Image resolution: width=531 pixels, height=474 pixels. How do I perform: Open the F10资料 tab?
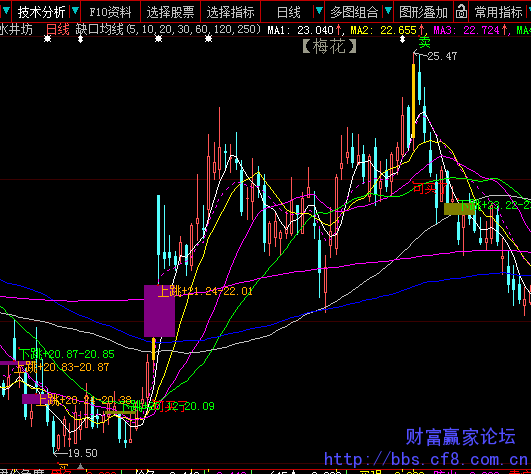pyautogui.click(x=110, y=13)
